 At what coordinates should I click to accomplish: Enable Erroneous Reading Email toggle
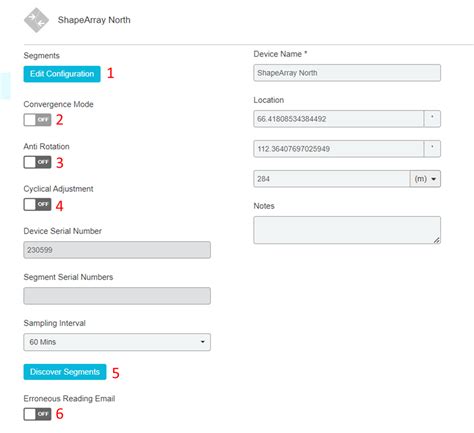pyautogui.click(x=37, y=414)
